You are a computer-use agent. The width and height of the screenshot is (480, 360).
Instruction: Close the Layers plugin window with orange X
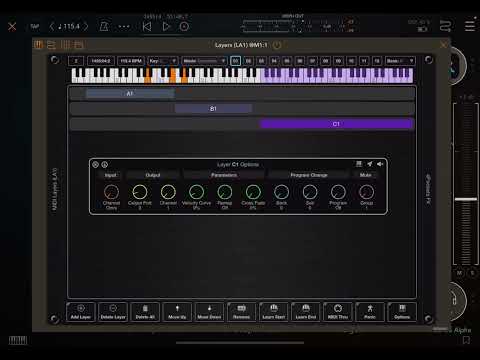pyautogui.click(x=443, y=45)
